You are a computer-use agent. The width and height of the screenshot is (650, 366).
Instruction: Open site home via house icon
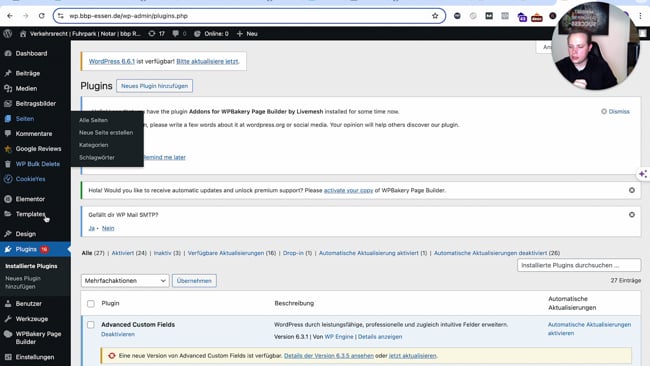coord(23,34)
